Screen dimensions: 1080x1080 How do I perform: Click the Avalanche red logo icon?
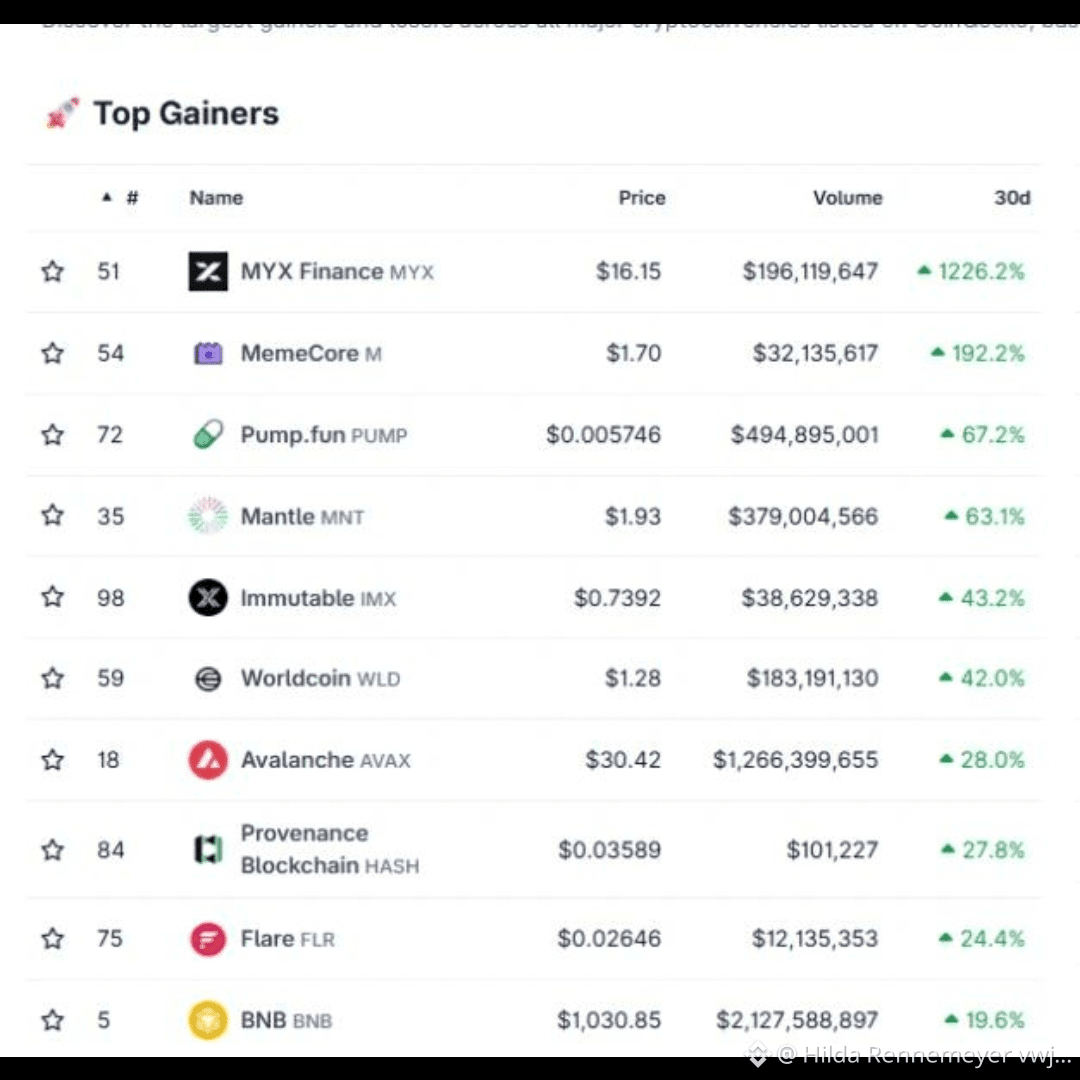(x=208, y=760)
